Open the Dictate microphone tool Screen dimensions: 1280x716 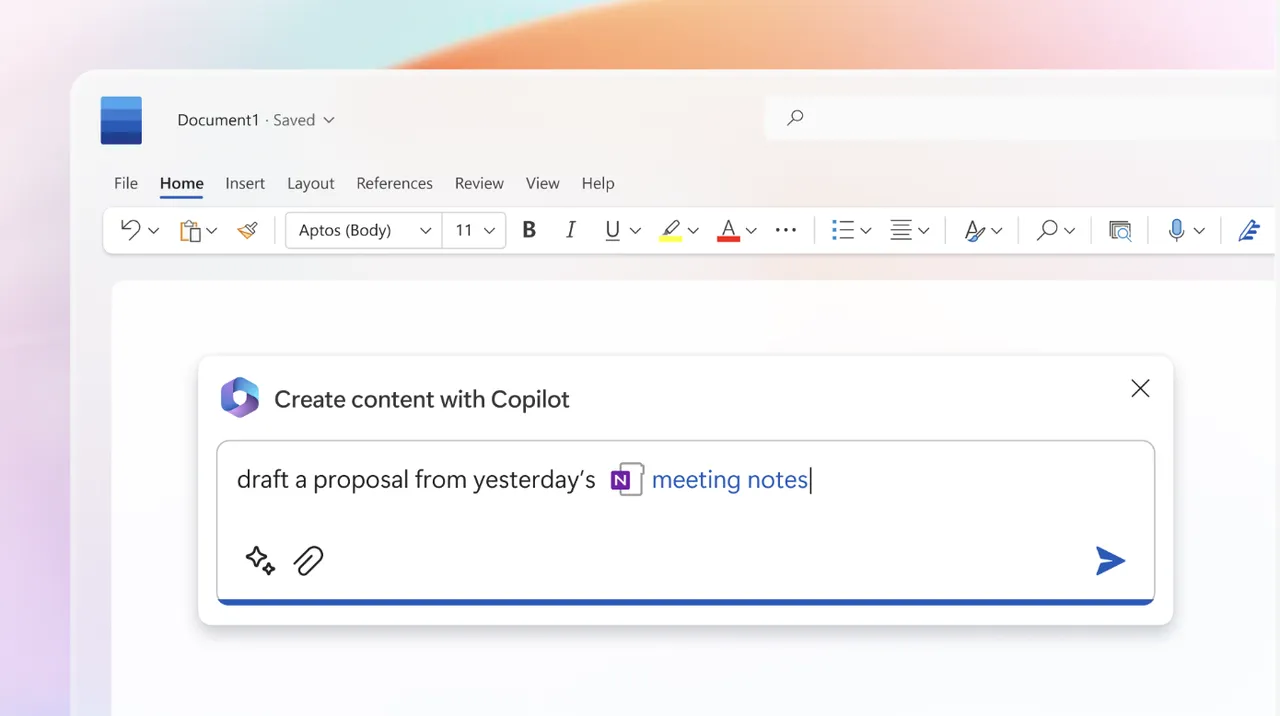coord(1176,230)
